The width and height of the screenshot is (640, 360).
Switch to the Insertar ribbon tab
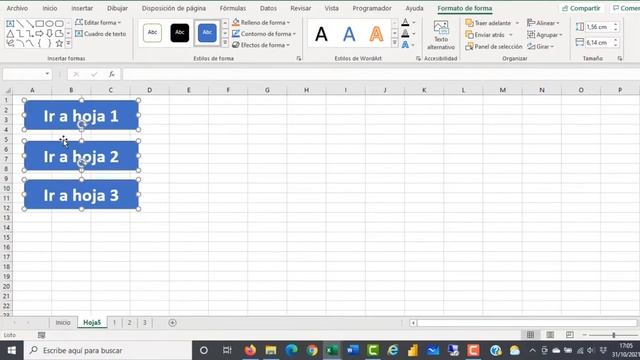click(82, 8)
